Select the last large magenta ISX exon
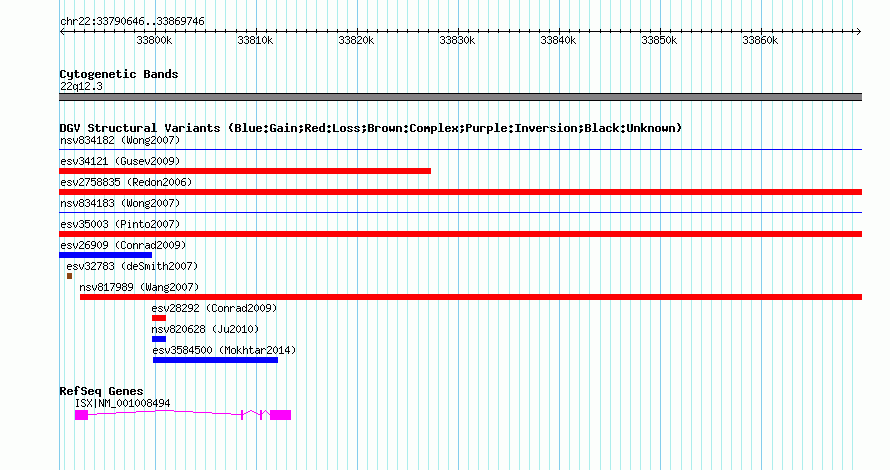Screen dimensions: 890x470 coord(280,415)
